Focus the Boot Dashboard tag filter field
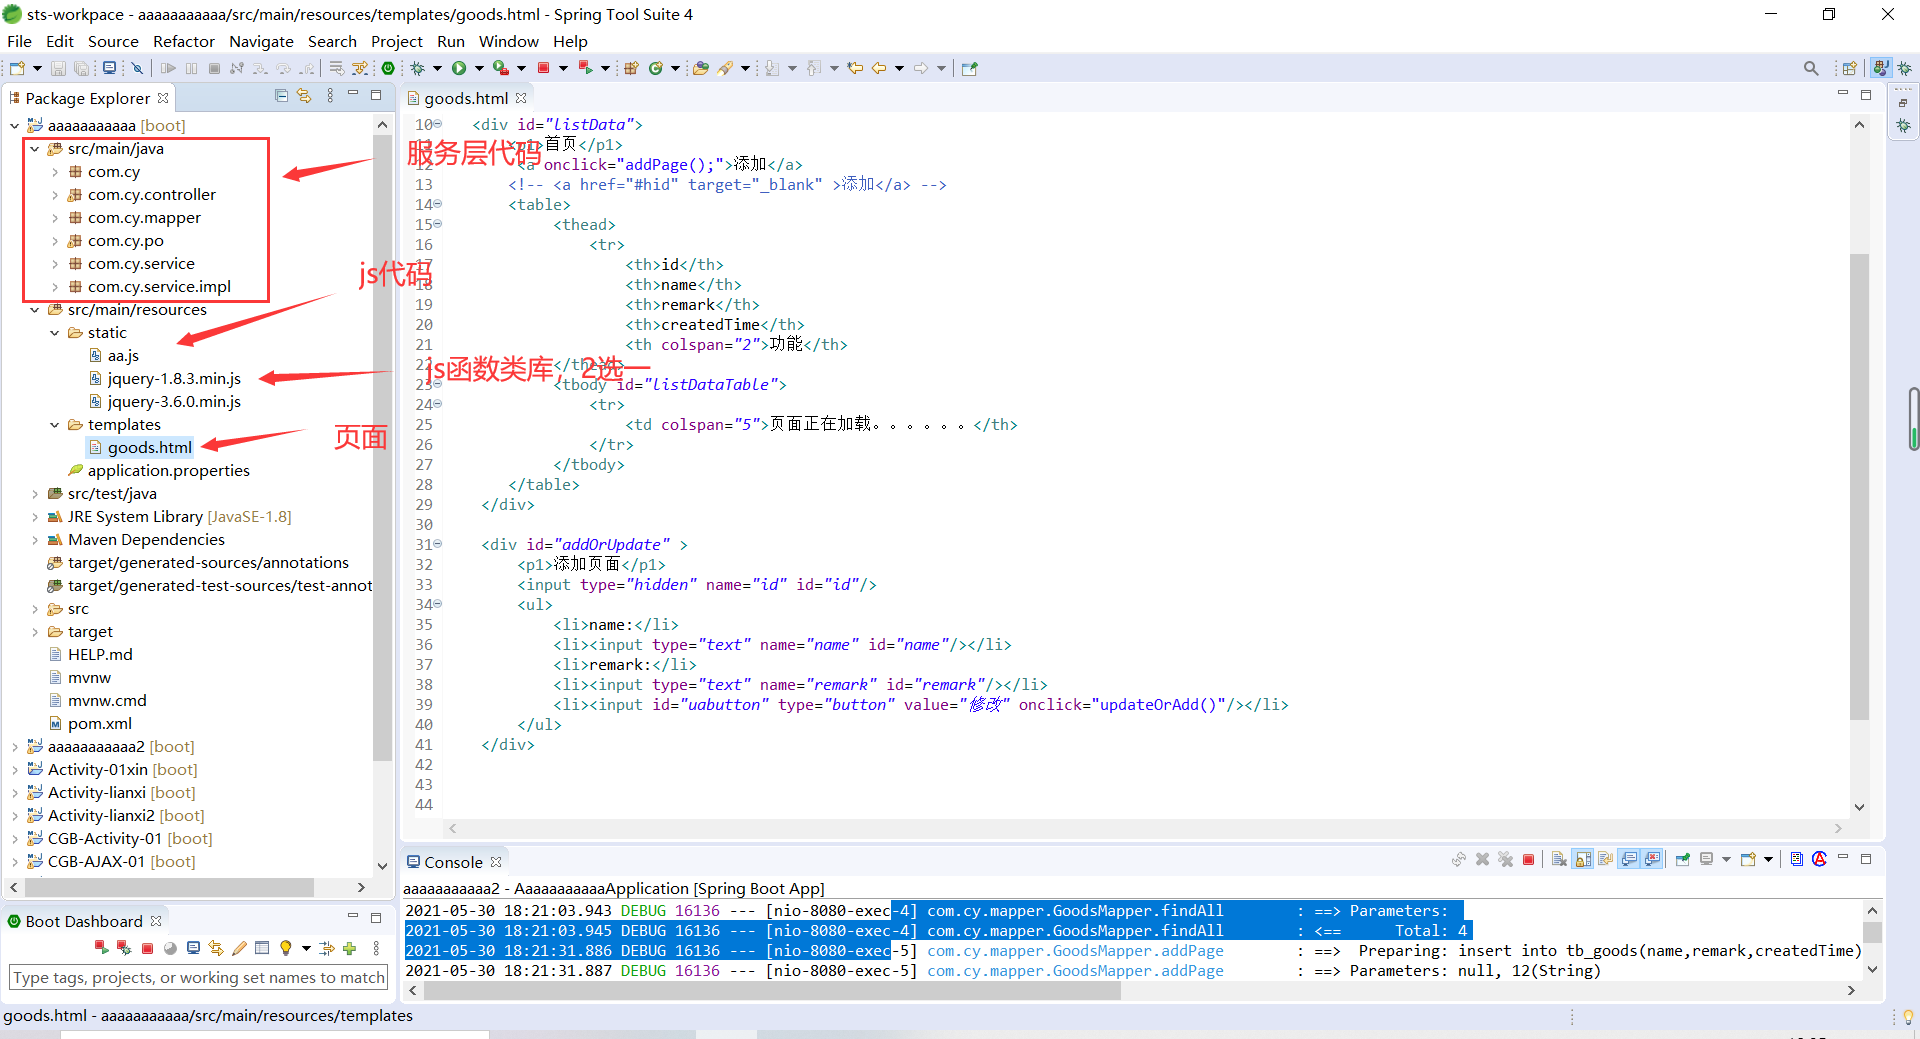This screenshot has width=1920, height=1039. click(198, 978)
